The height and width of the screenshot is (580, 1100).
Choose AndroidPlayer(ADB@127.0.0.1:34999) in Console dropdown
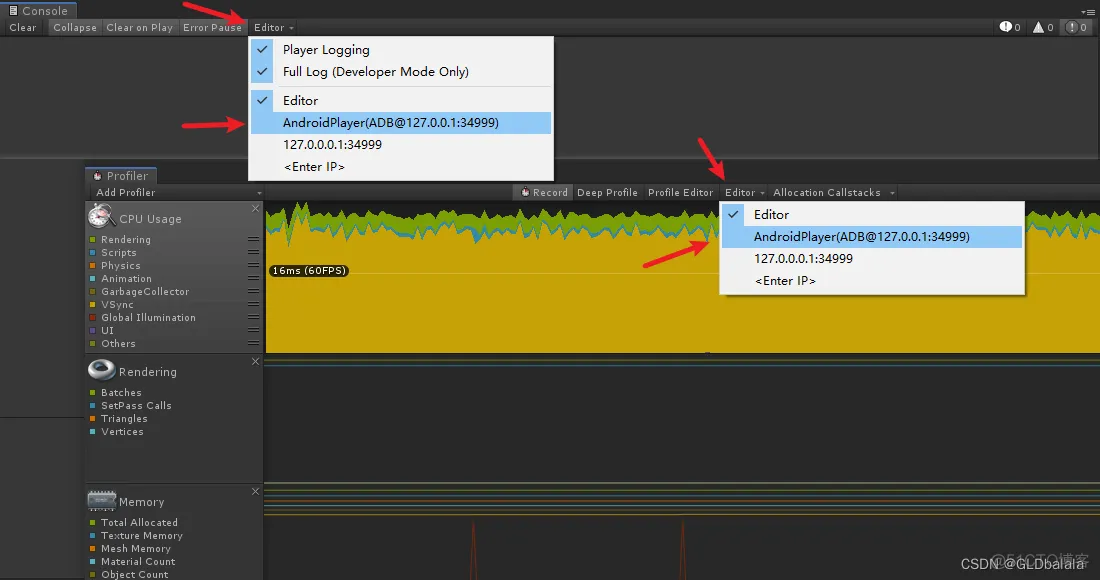tap(401, 123)
